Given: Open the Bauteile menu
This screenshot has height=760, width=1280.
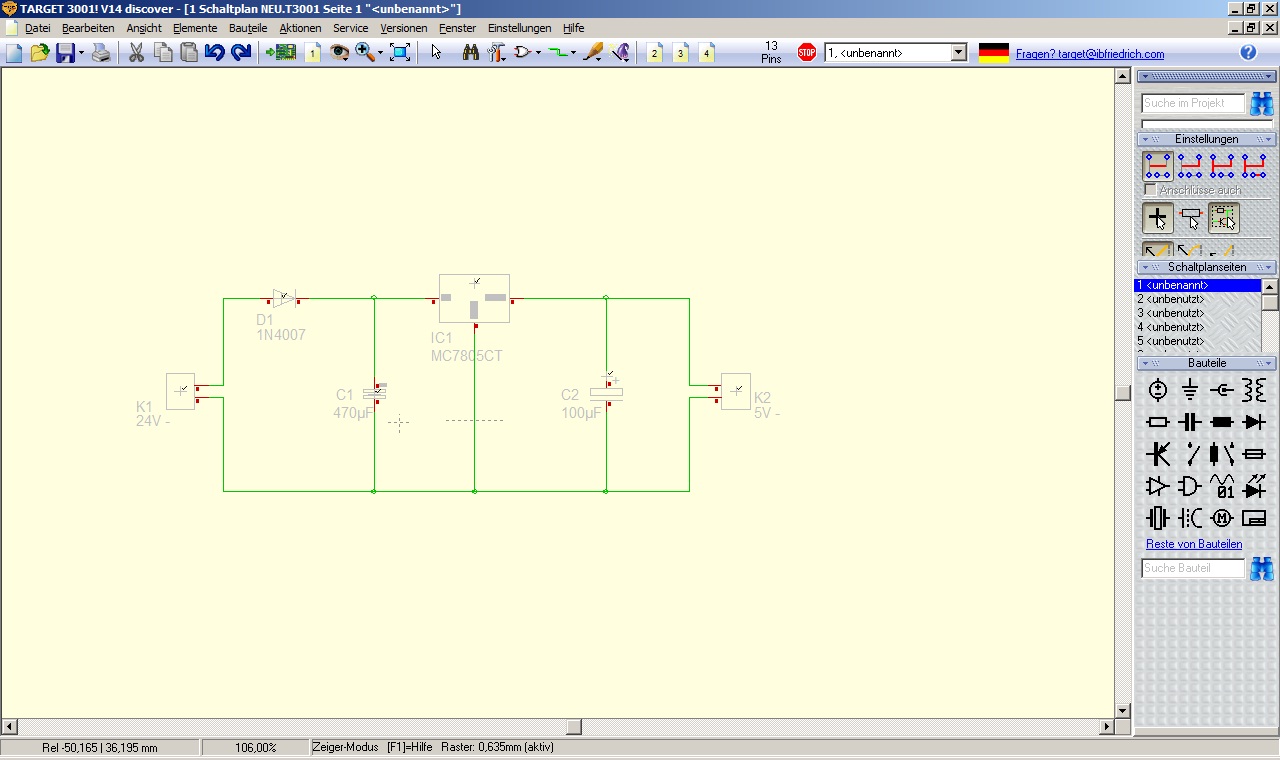Looking at the screenshot, I should 248,28.
